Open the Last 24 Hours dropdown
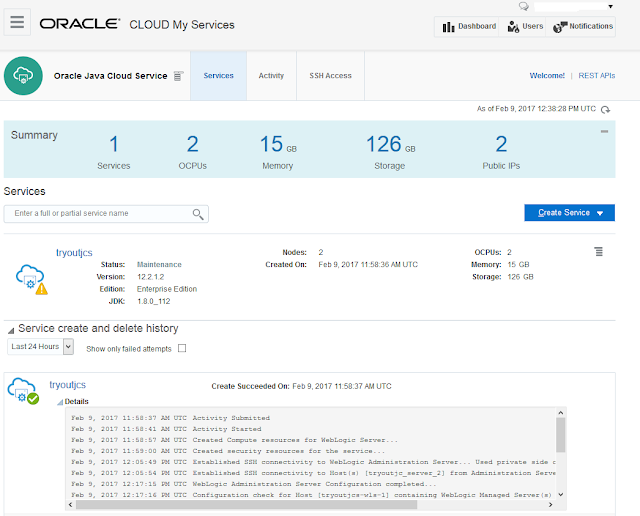The width and height of the screenshot is (640, 516). (41, 347)
